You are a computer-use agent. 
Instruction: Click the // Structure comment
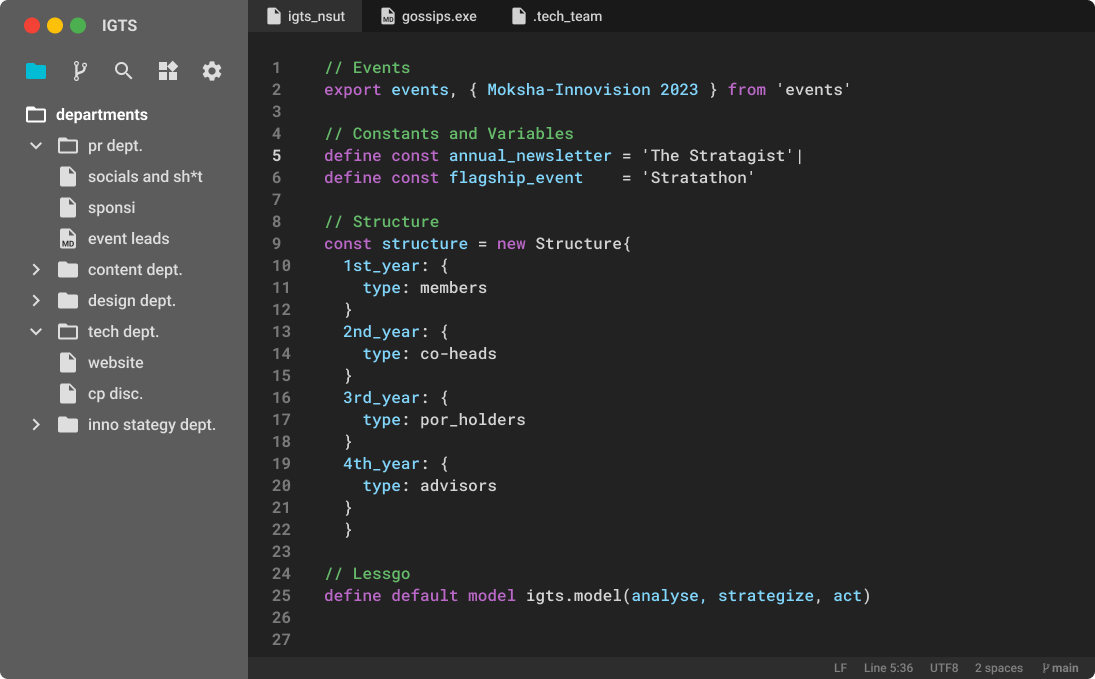pyautogui.click(x=381, y=221)
